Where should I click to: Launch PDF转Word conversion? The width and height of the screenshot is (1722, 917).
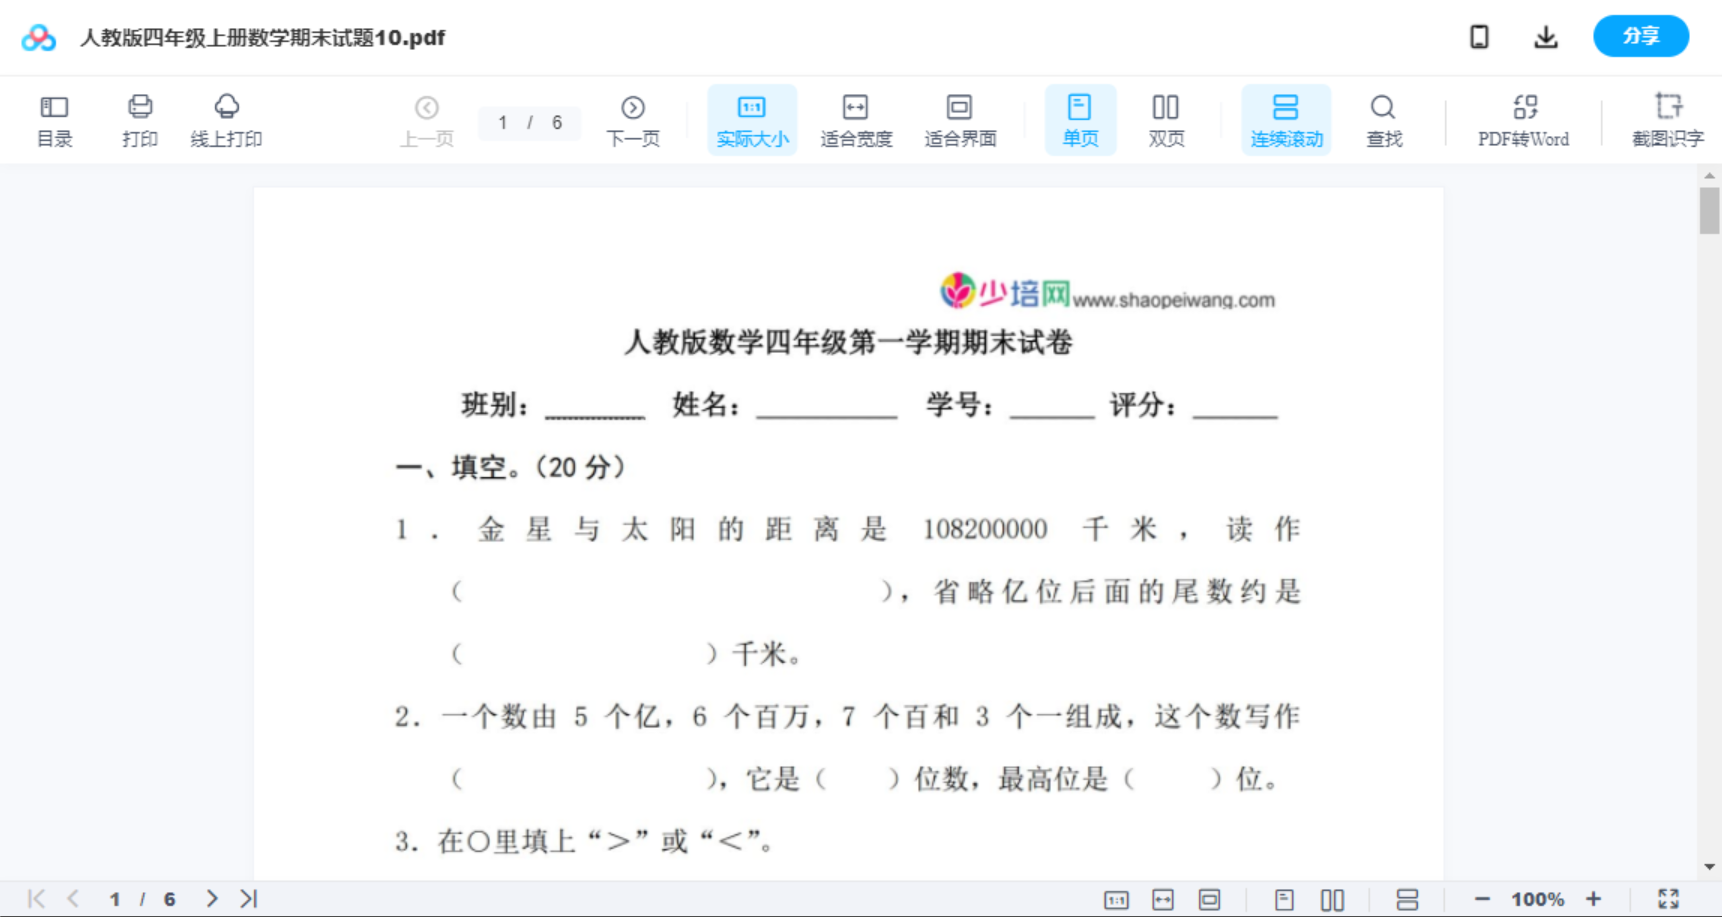pos(1523,119)
